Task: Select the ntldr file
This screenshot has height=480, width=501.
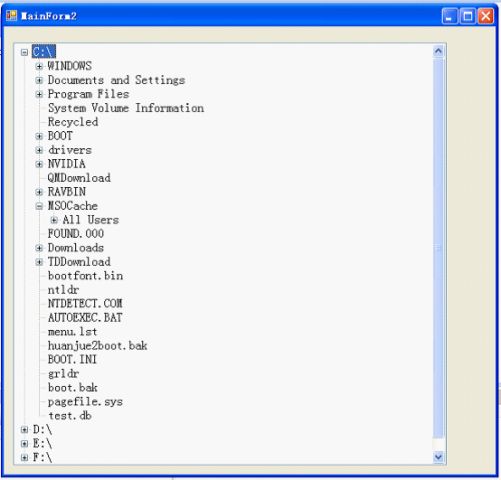Action: point(63,290)
